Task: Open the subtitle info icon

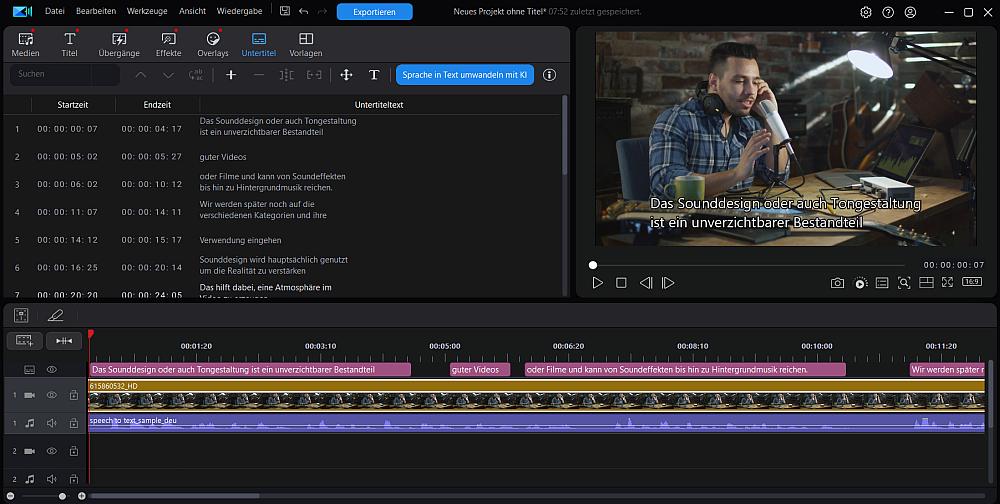Action: [549, 75]
